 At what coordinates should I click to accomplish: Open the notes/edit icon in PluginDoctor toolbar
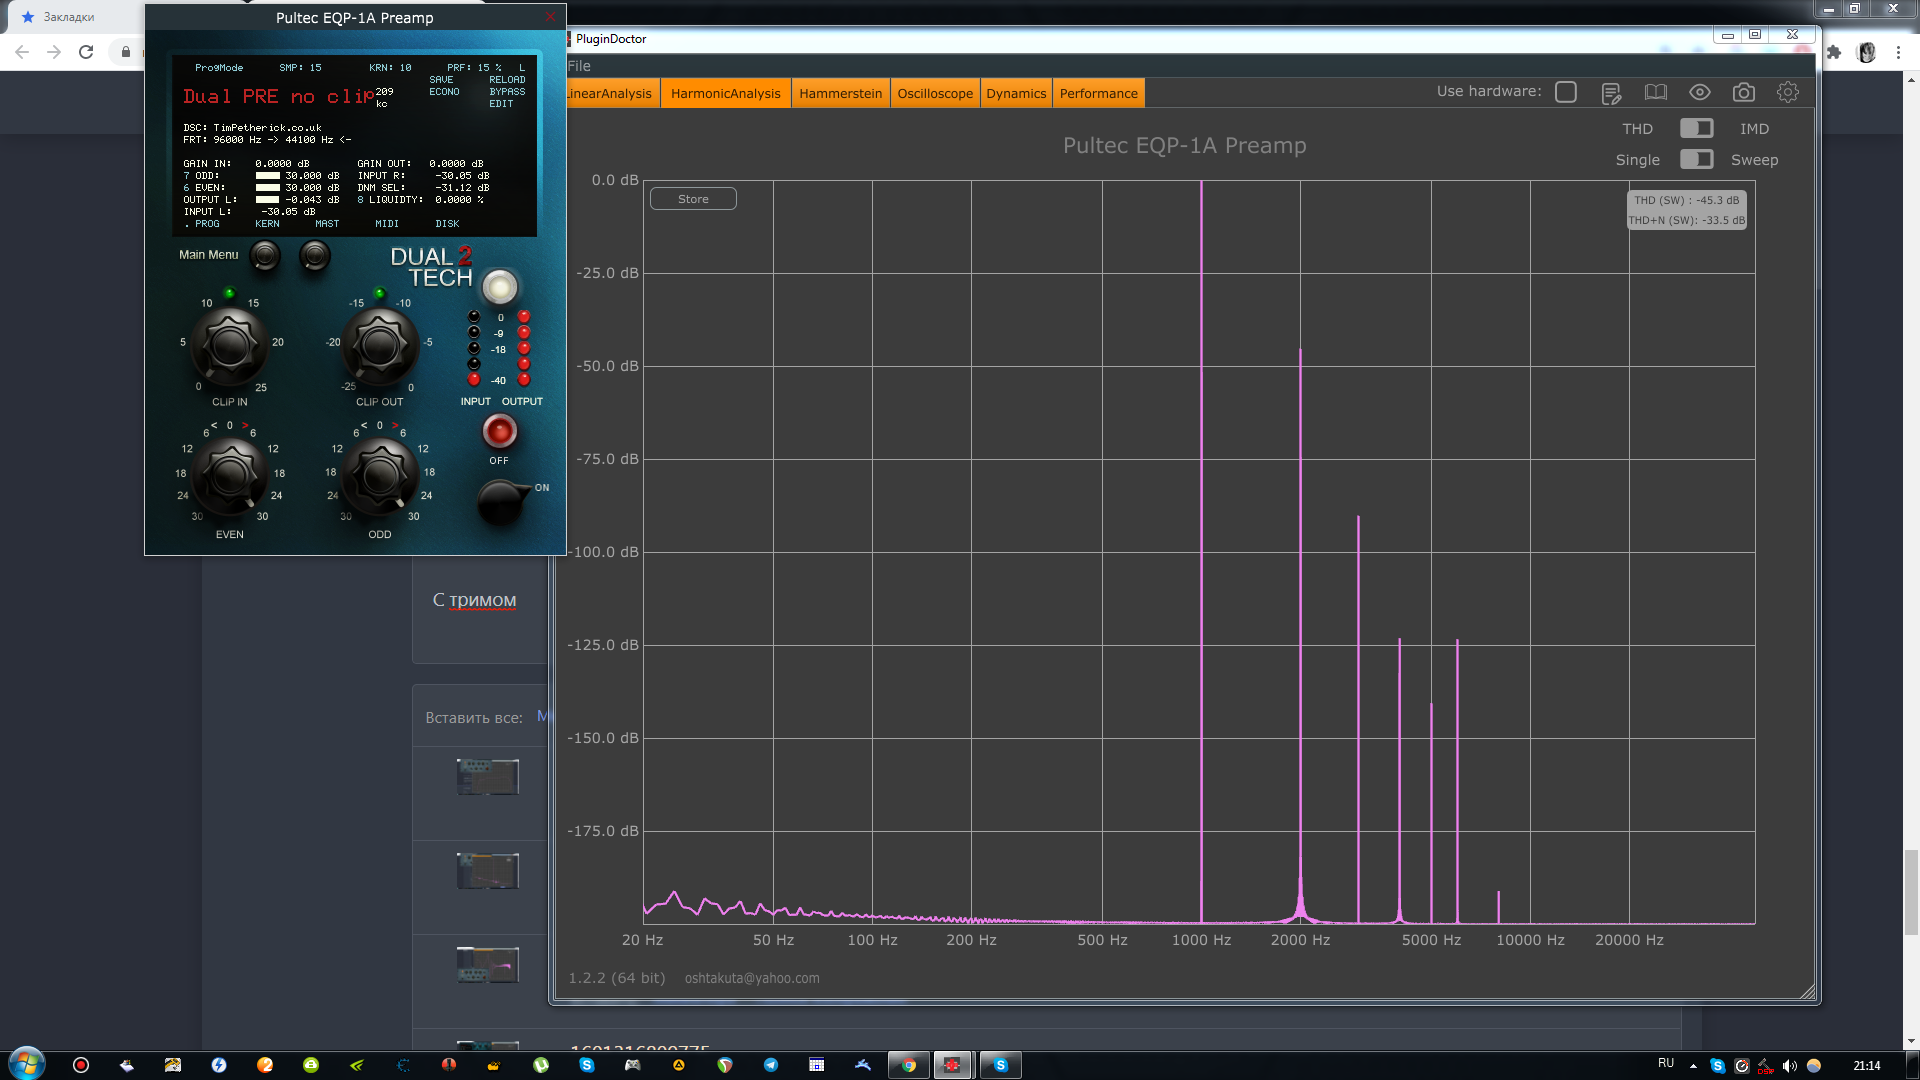pyautogui.click(x=1611, y=93)
